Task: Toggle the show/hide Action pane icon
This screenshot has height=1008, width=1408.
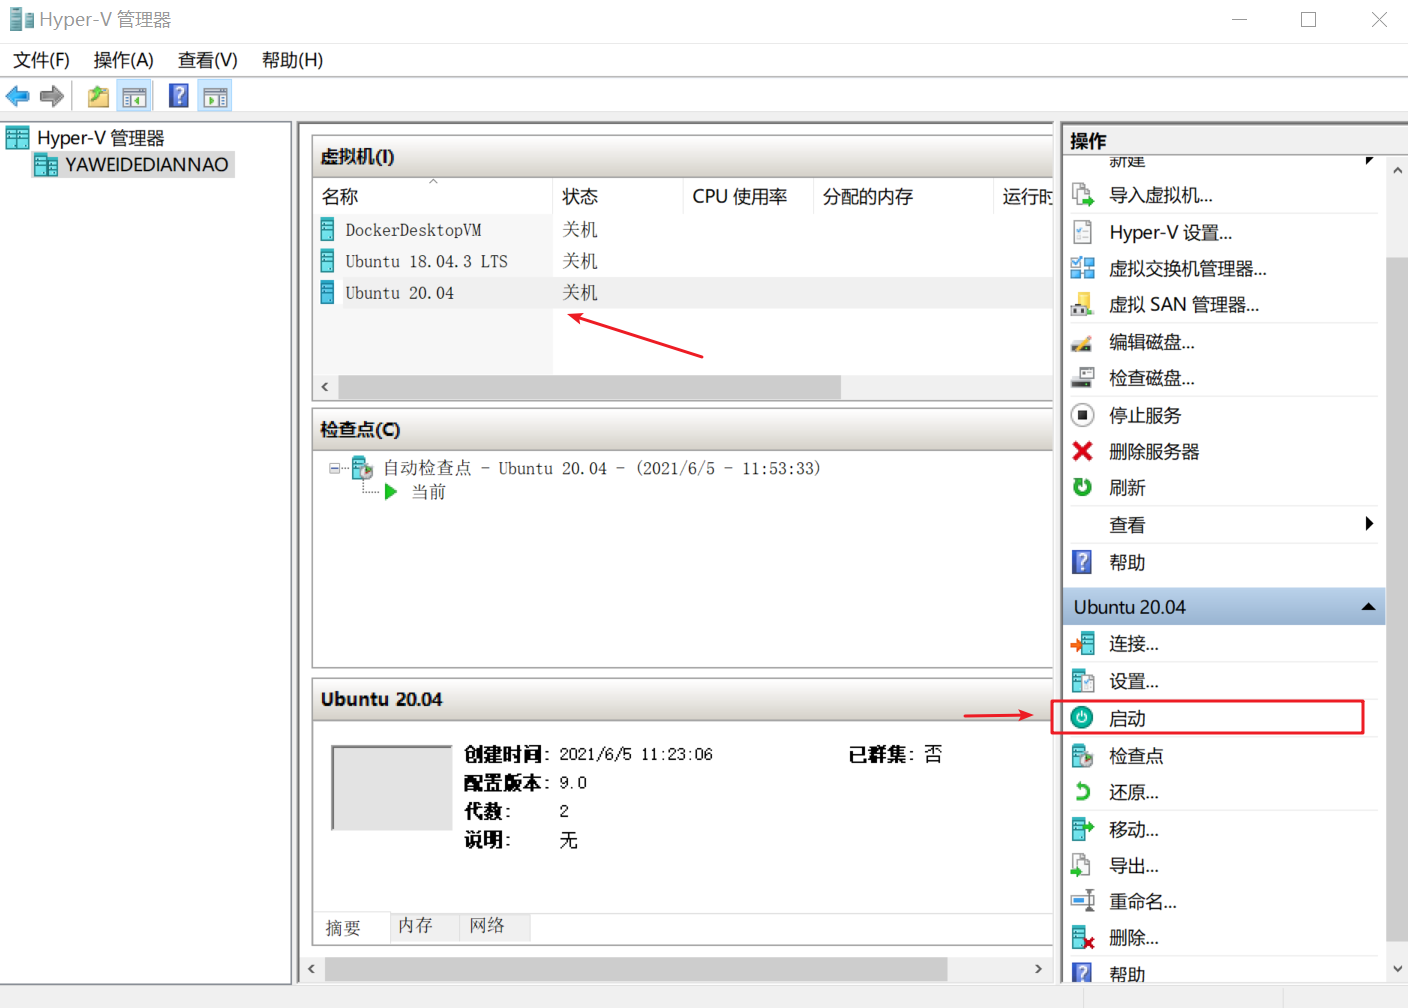Action: pyautogui.click(x=215, y=96)
